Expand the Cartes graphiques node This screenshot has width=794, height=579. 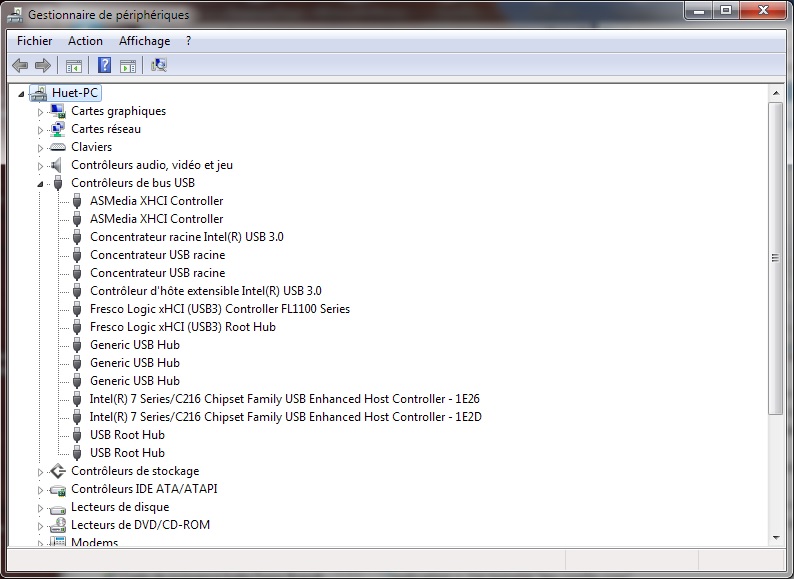pos(41,112)
